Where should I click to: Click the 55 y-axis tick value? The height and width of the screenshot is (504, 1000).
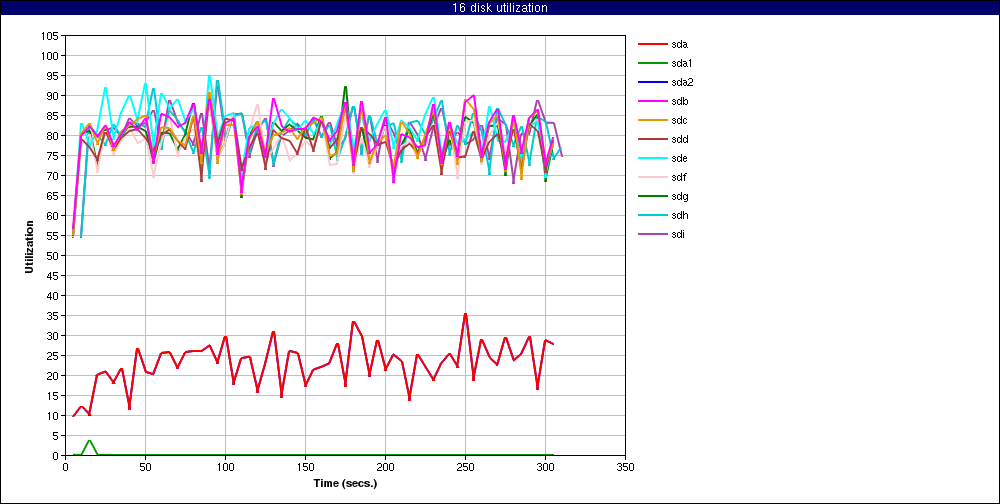53,235
